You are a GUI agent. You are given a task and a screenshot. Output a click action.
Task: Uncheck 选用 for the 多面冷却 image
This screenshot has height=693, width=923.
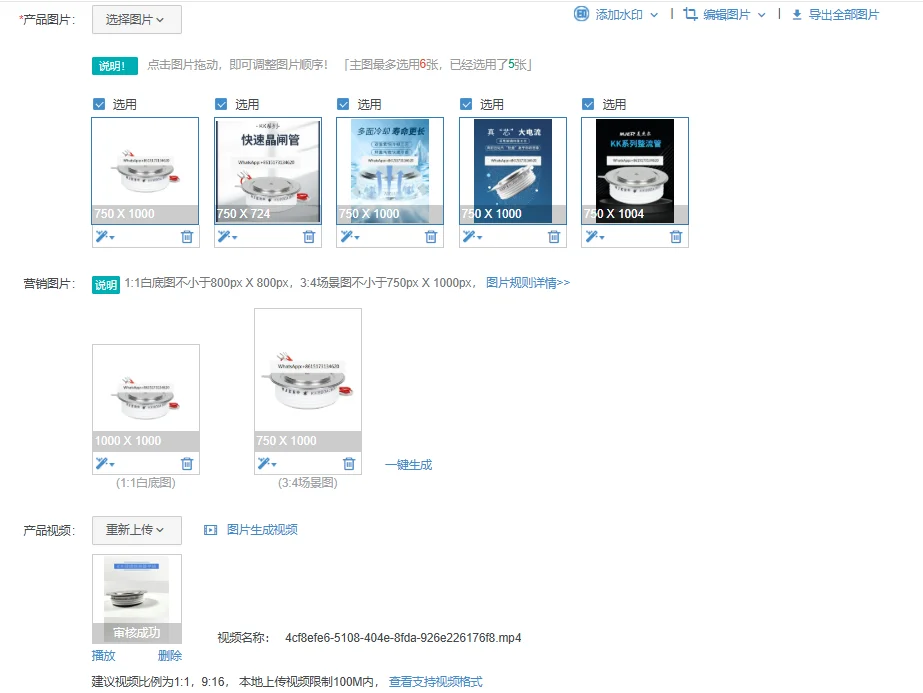click(343, 104)
